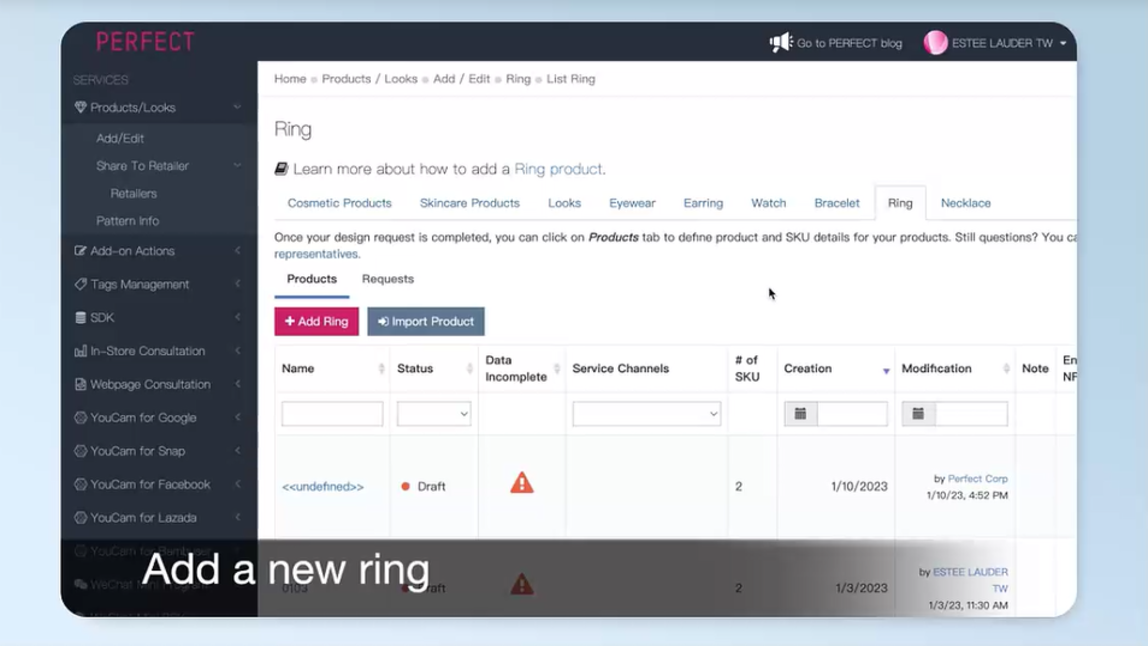The height and width of the screenshot is (646, 1148).
Task: Click the Webpage Consultation icon
Action: coord(80,384)
